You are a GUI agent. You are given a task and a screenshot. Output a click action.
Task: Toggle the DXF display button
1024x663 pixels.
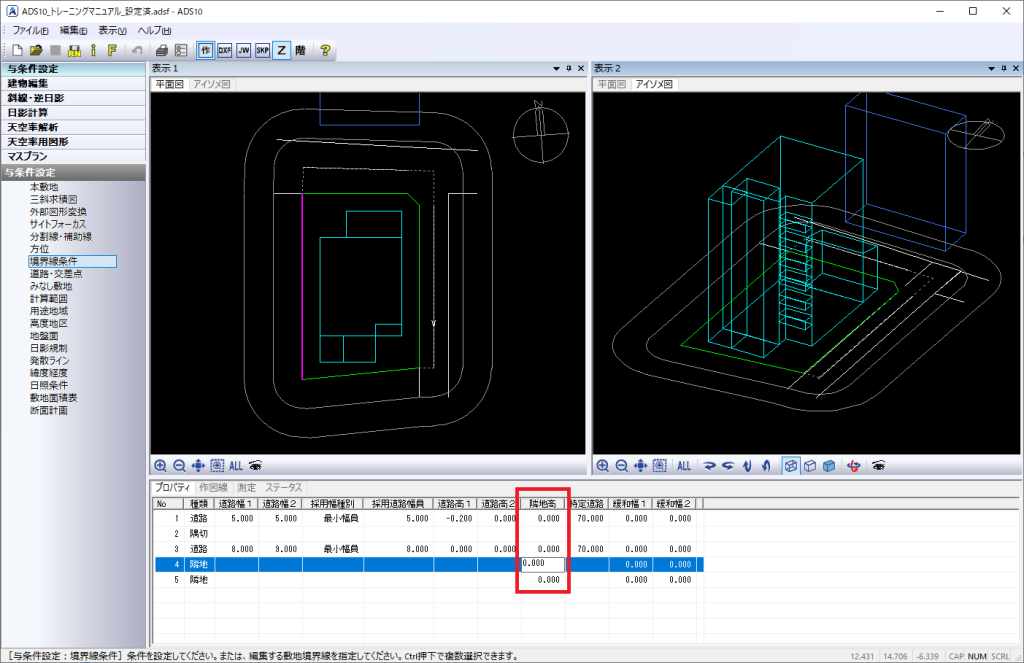(x=225, y=50)
